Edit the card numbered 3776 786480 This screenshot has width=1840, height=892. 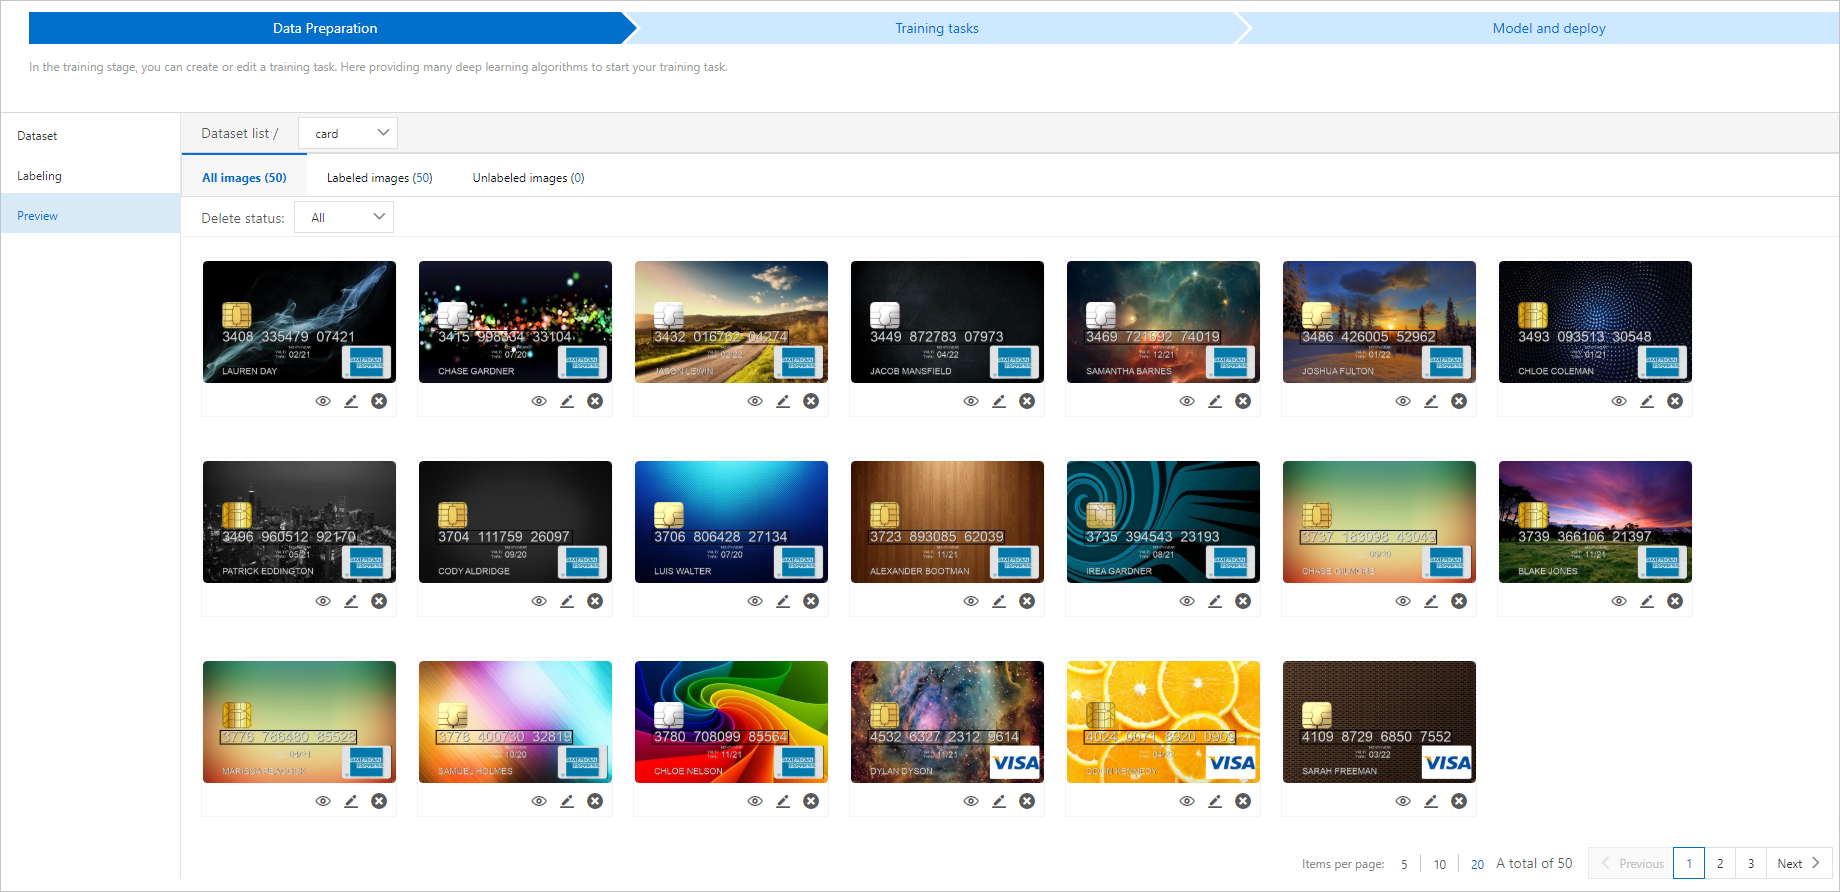(351, 801)
